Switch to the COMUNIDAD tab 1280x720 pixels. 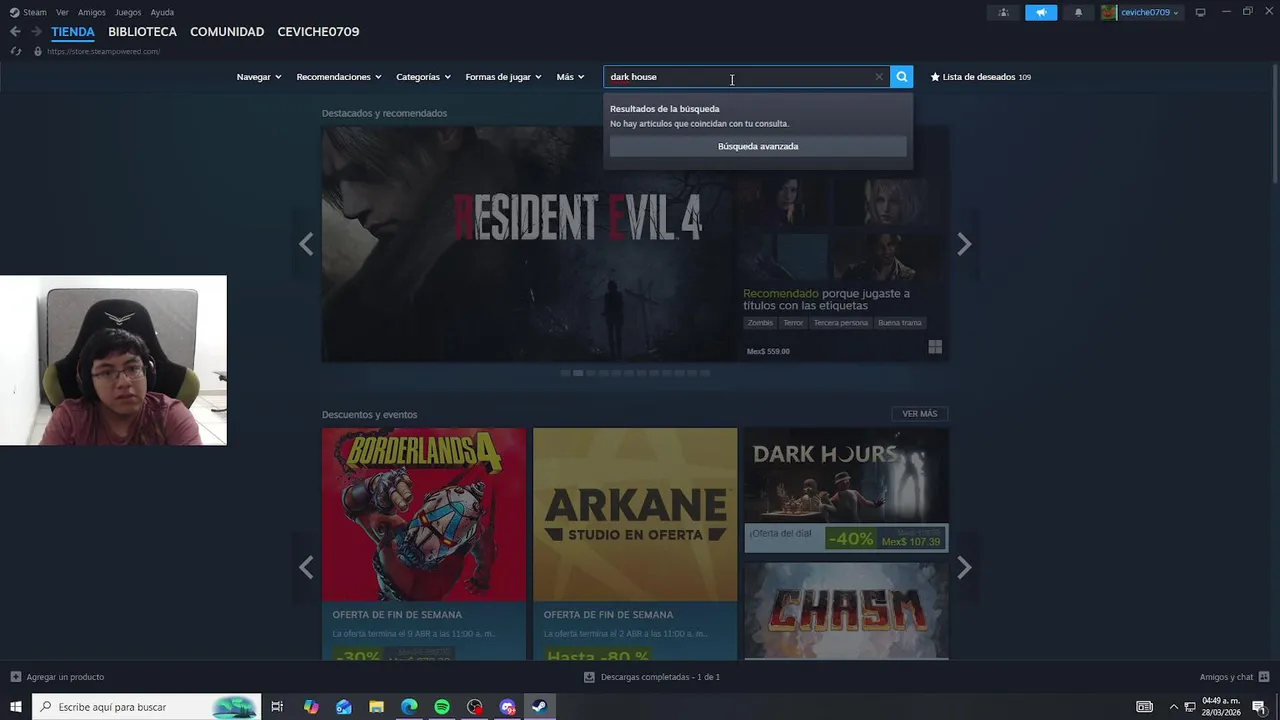pyautogui.click(x=227, y=32)
